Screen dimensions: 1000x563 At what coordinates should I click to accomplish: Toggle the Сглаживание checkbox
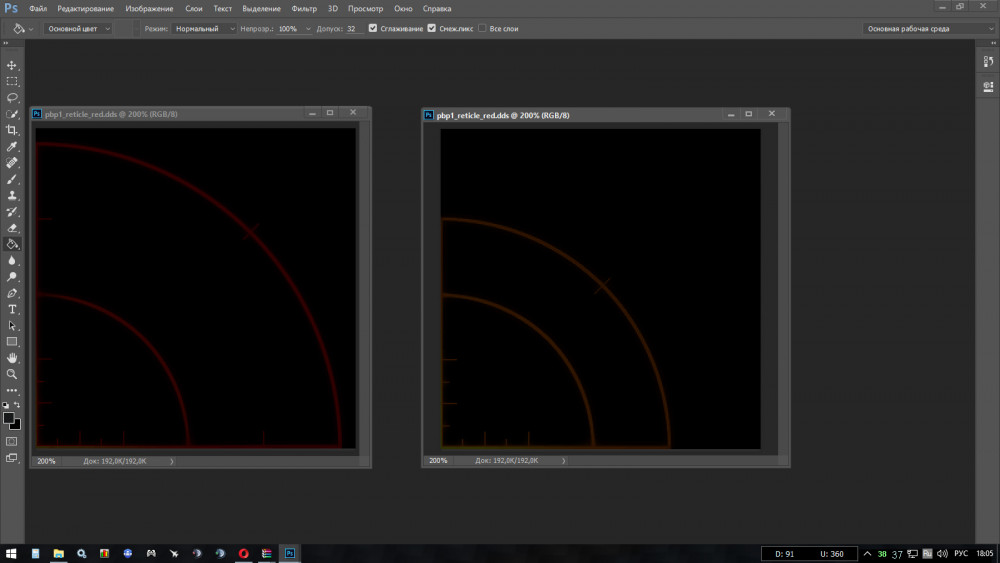pyautogui.click(x=373, y=29)
